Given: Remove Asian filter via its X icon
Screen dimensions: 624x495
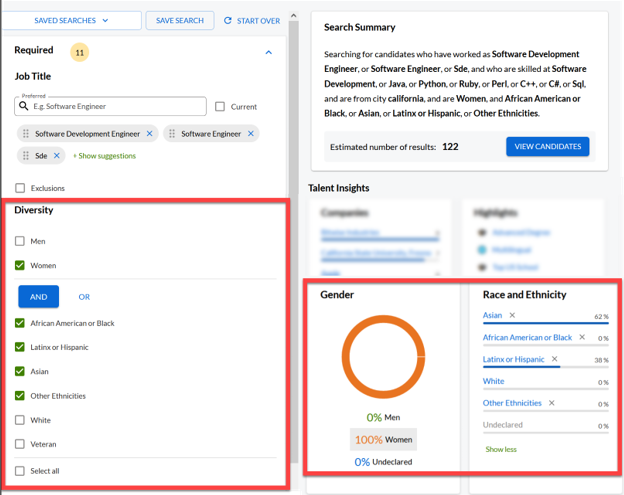Looking at the screenshot, I should [512, 315].
